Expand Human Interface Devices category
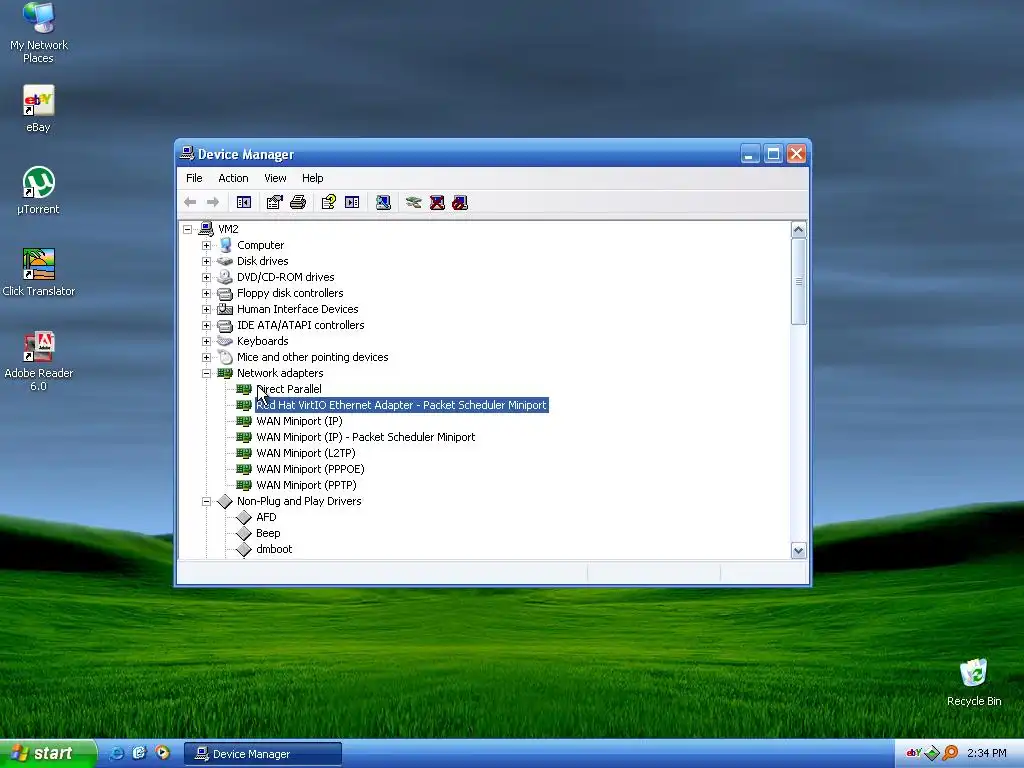 (206, 310)
